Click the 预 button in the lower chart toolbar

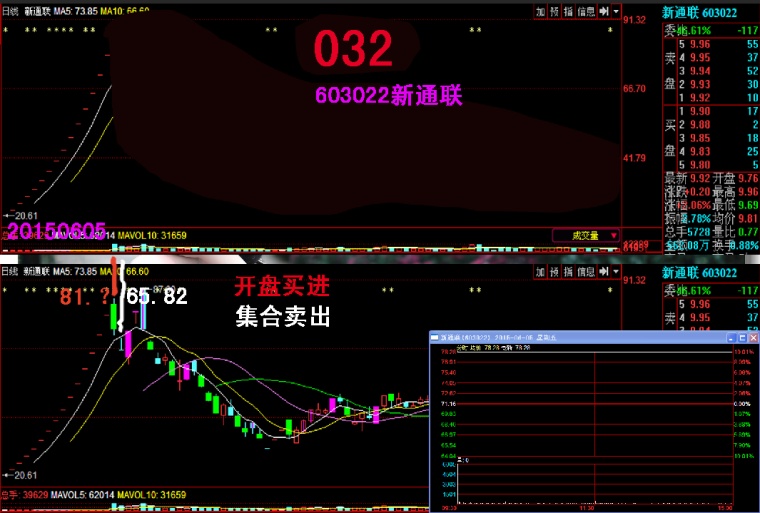click(554, 272)
